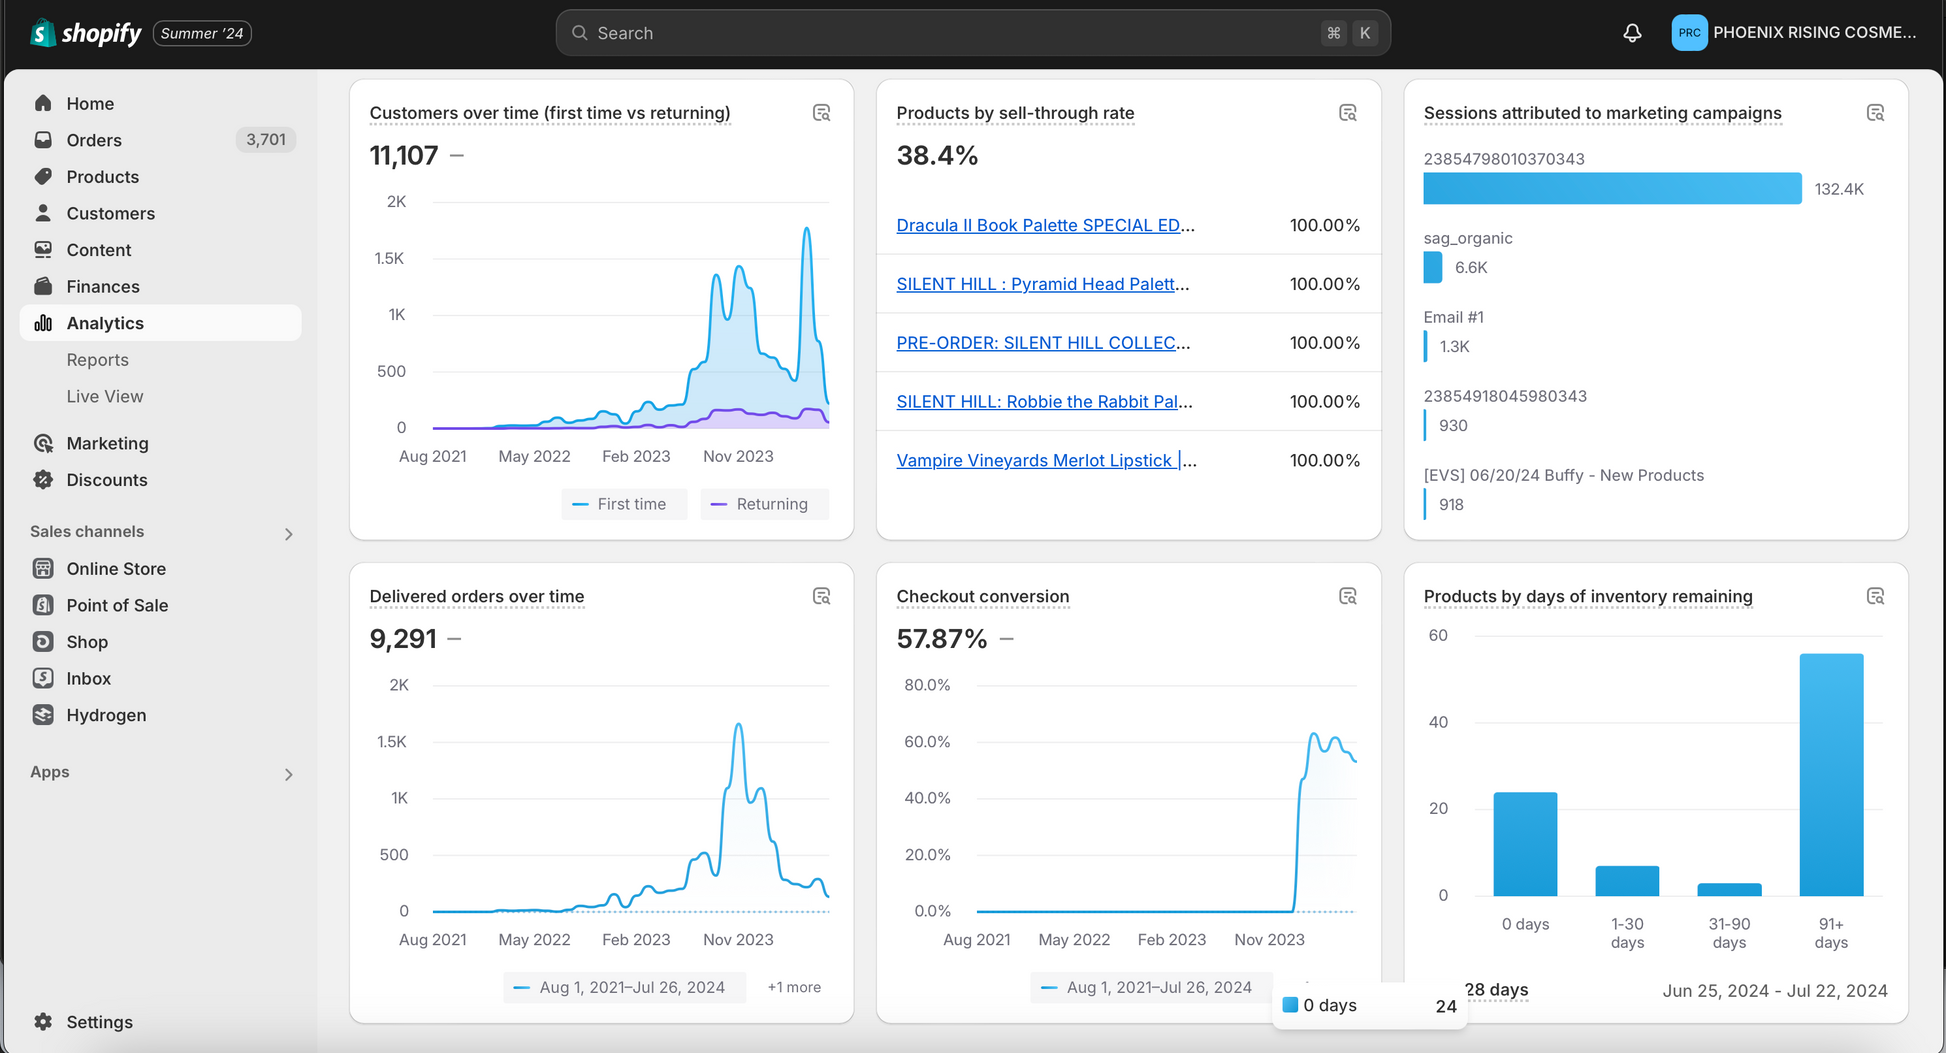Click the sag_organic sessions bar

1433,267
